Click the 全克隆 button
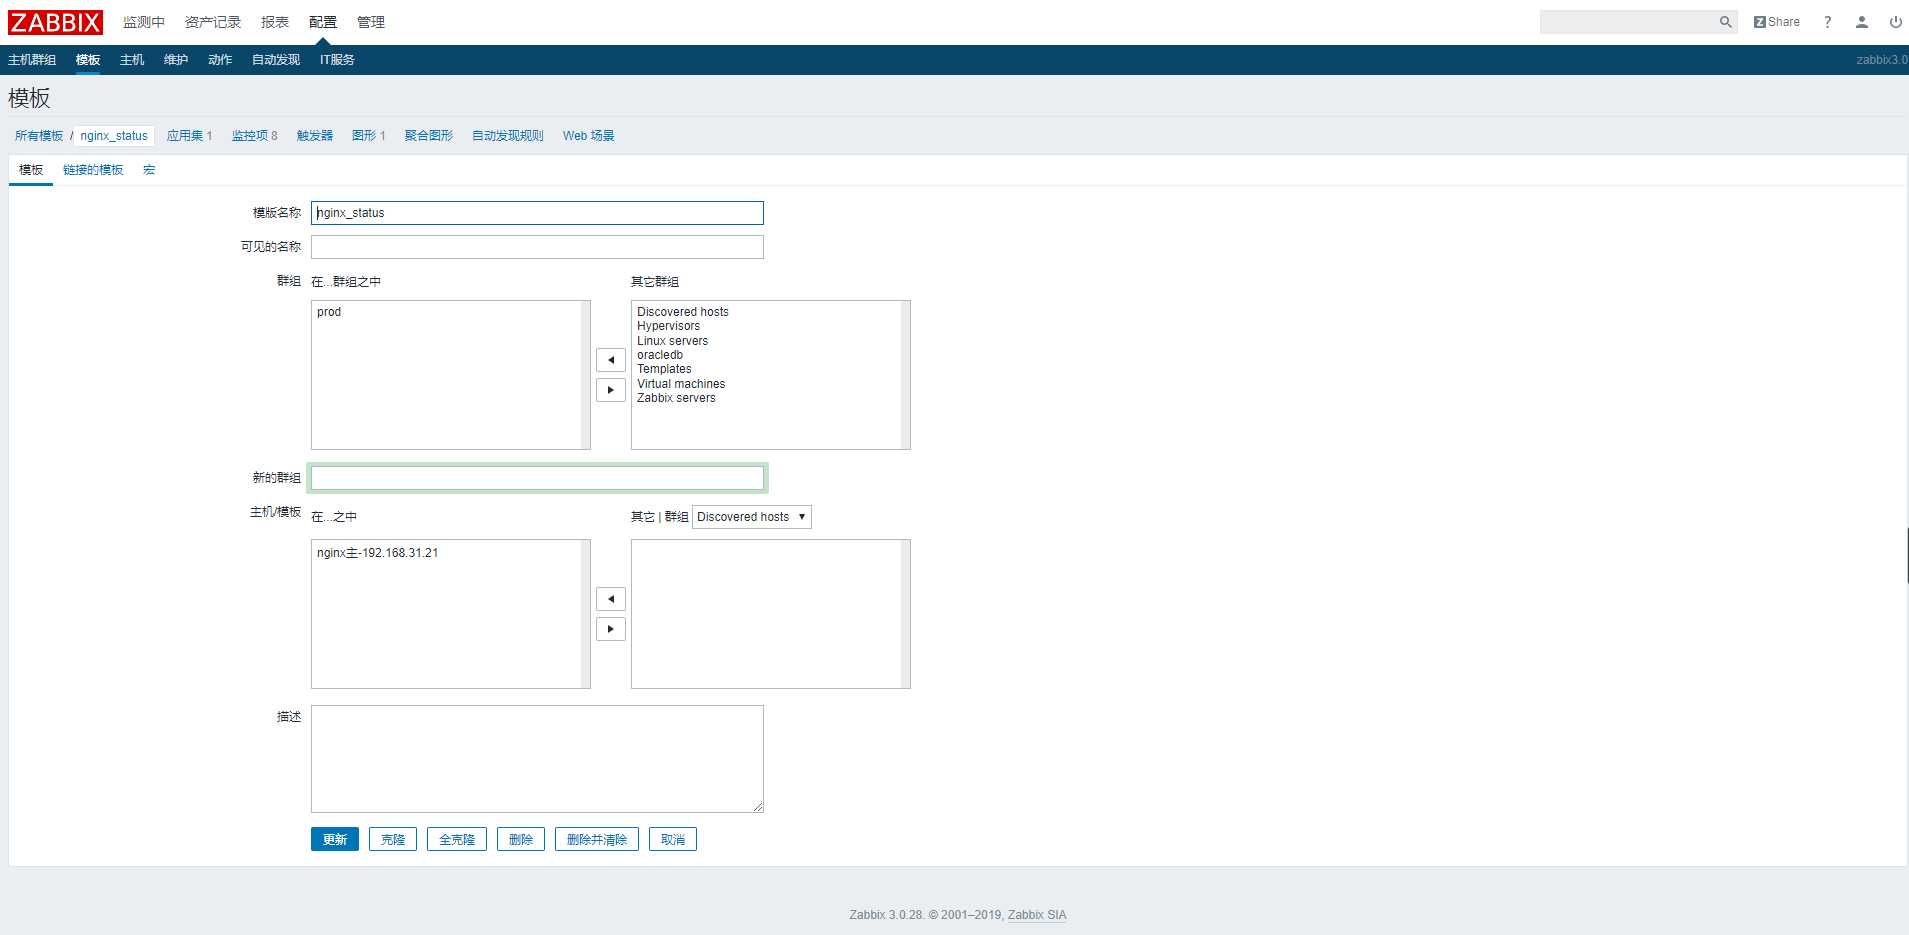Image resolution: width=1909 pixels, height=935 pixels. coord(457,840)
